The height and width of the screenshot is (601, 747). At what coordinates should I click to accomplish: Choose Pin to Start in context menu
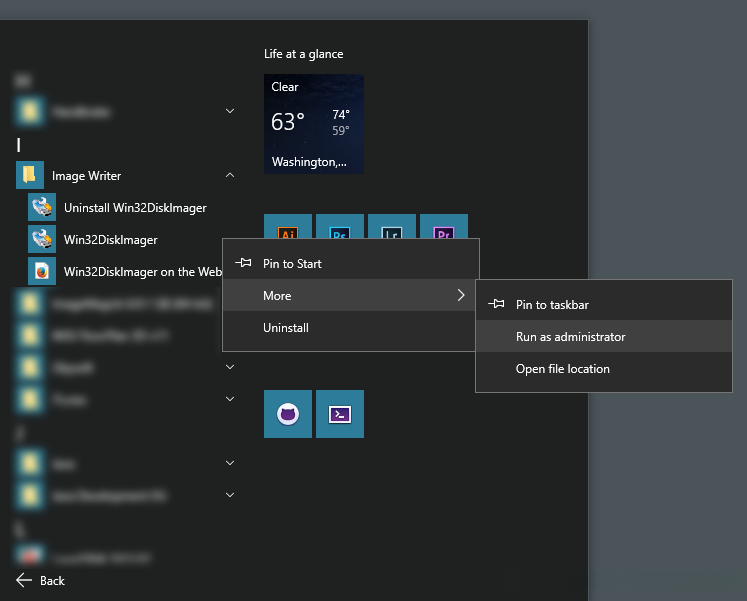[292, 264]
